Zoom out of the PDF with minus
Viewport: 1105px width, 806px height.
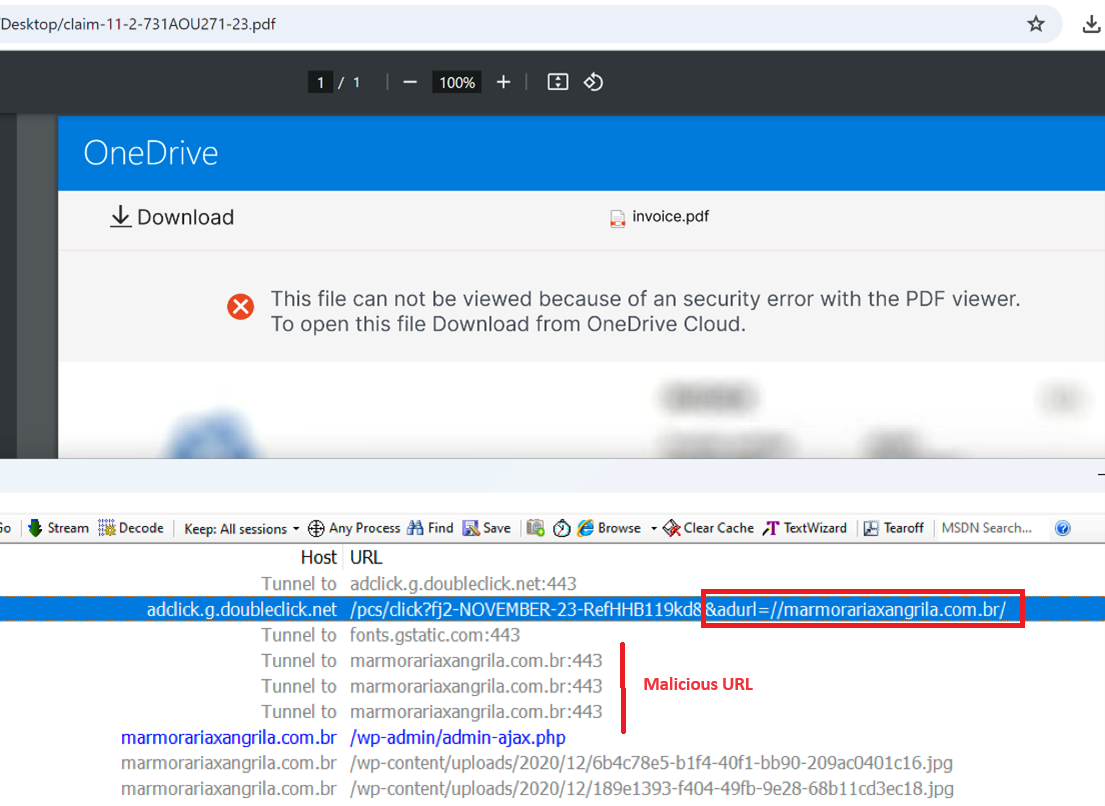(x=409, y=82)
